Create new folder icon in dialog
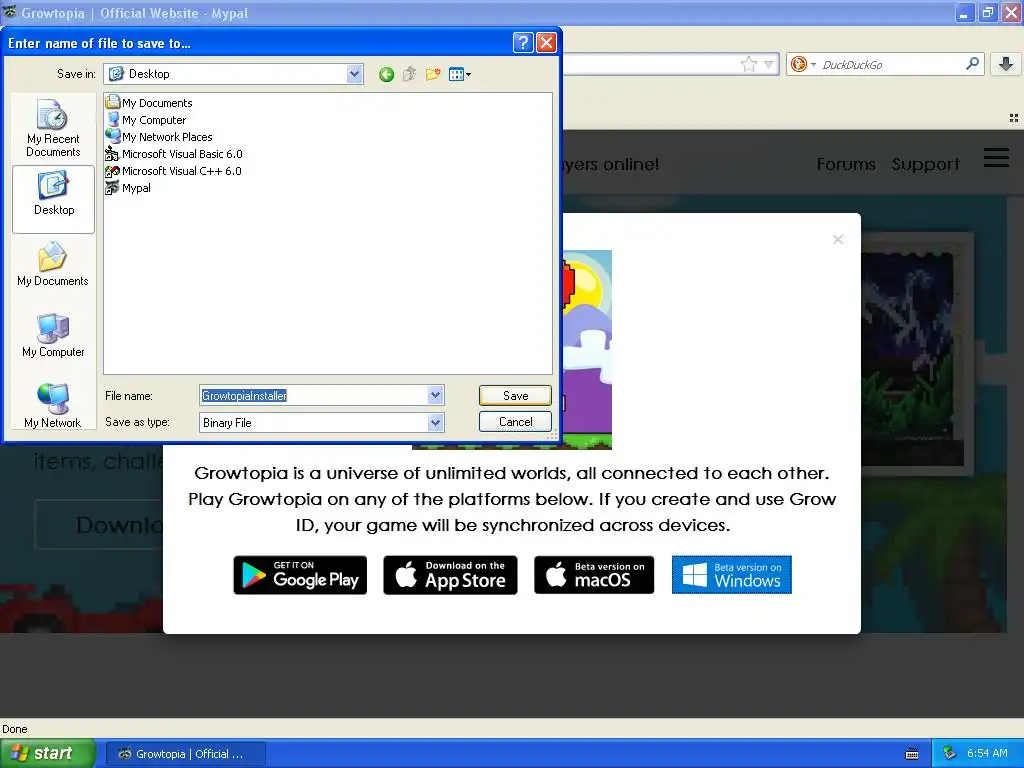Screen dimensions: 1024x768 (432, 74)
